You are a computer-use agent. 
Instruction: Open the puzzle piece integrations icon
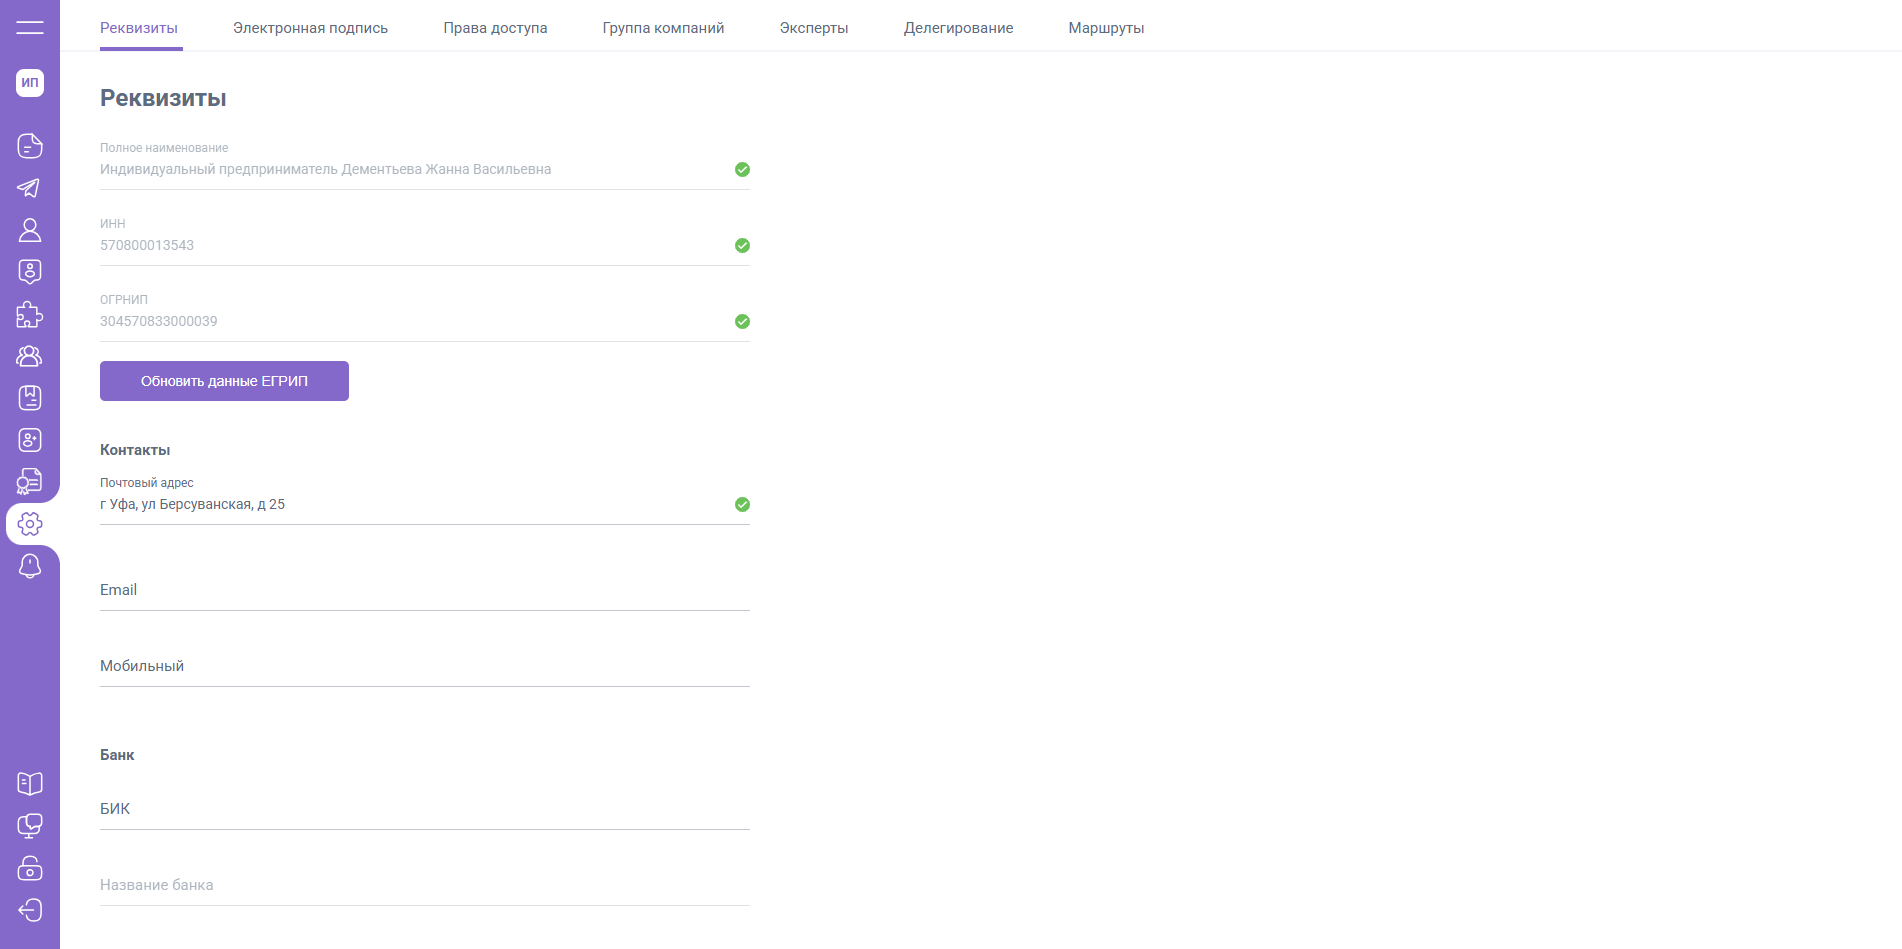coord(30,314)
